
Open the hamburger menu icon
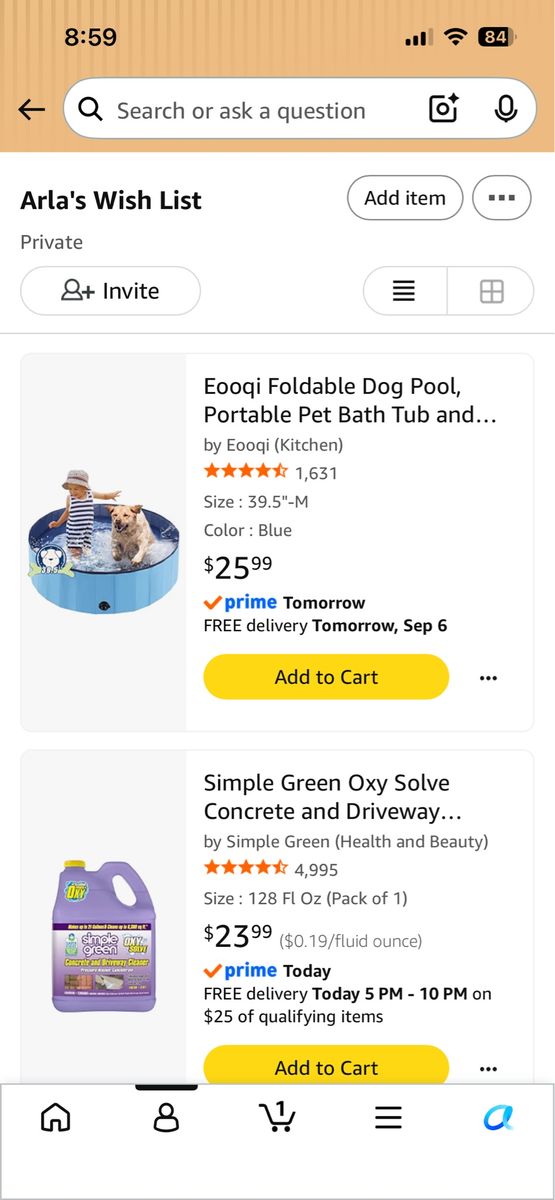tap(388, 1117)
